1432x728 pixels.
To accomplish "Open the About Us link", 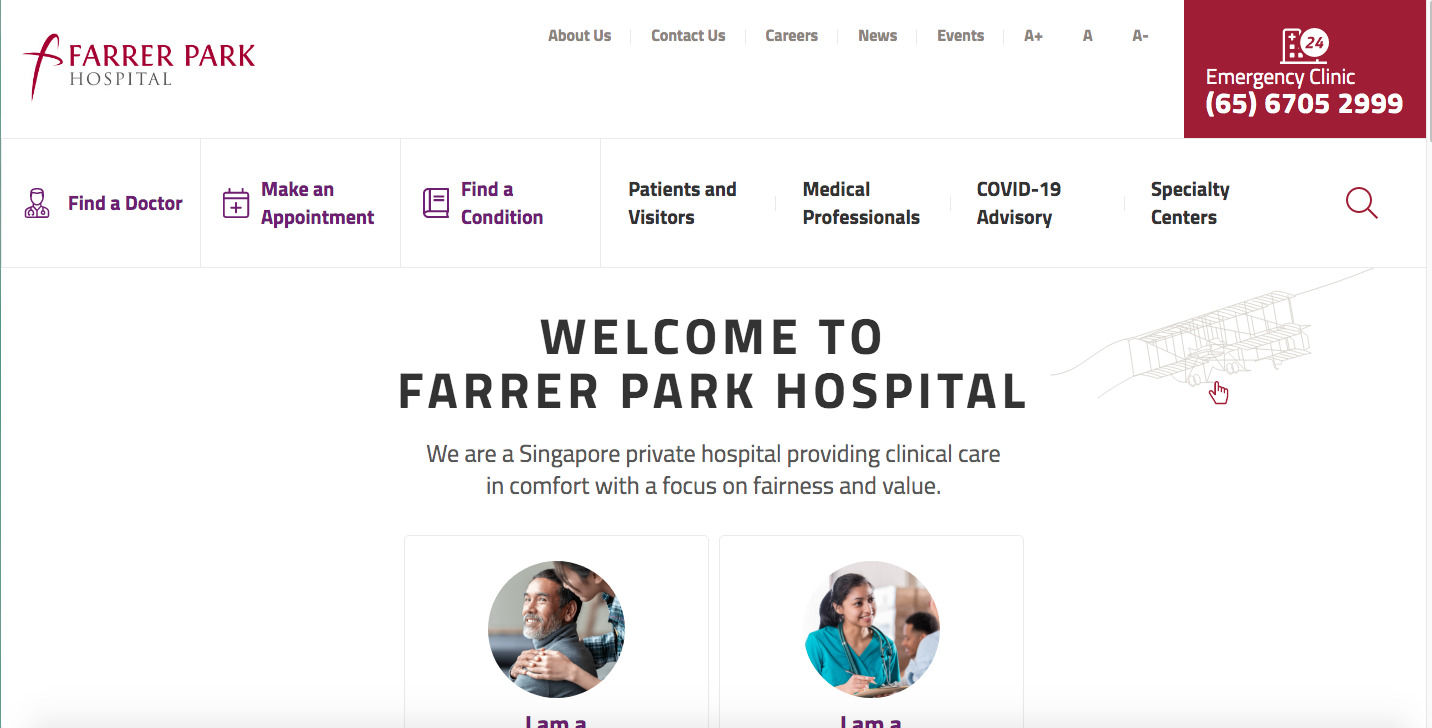I will (579, 36).
